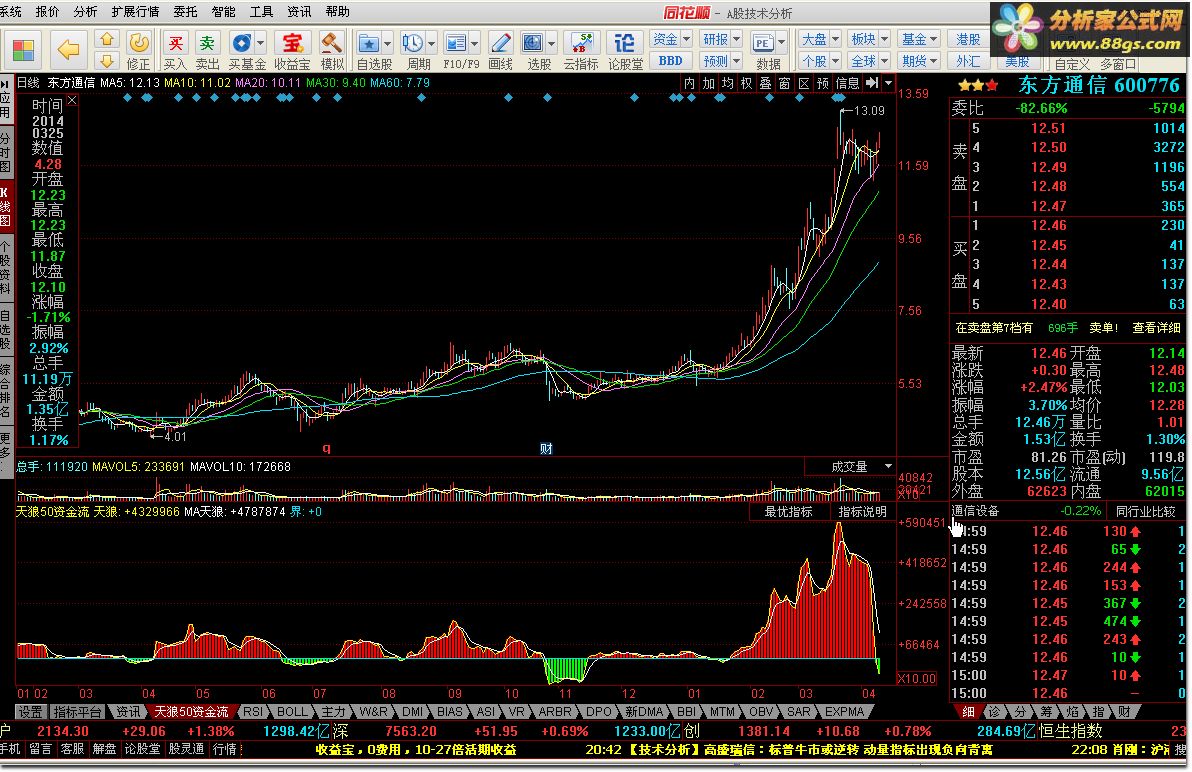Viewport: 1192px width, 772px height.
Task: Click the 外汇 toolbar button
Action: coord(968,61)
